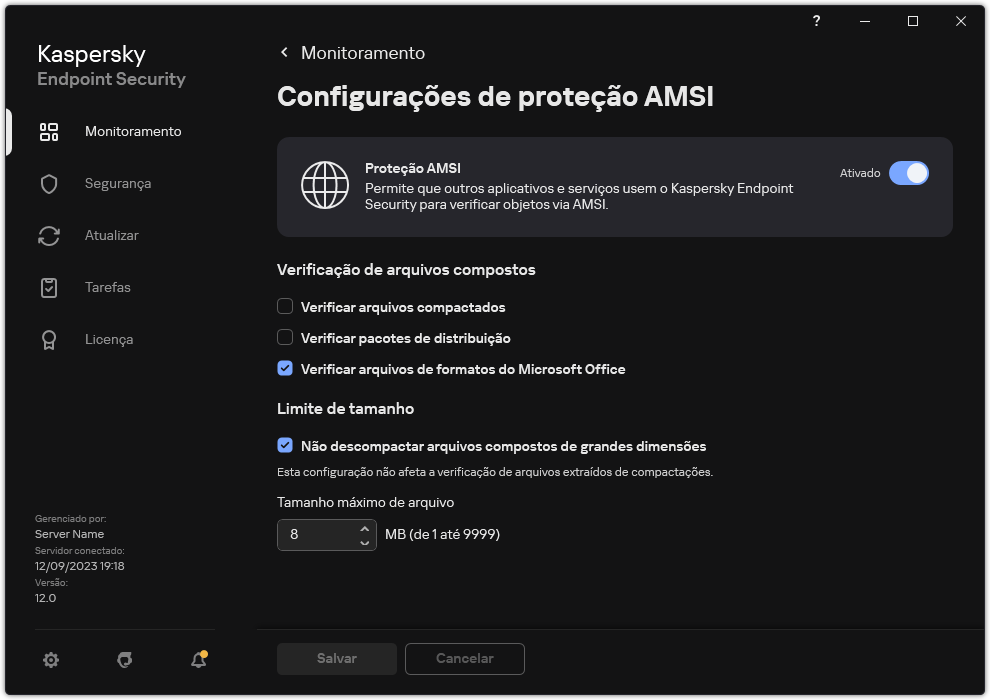Click the Atualizar refresh icon
The height and width of the screenshot is (700, 990).
pyautogui.click(x=49, y=235)
